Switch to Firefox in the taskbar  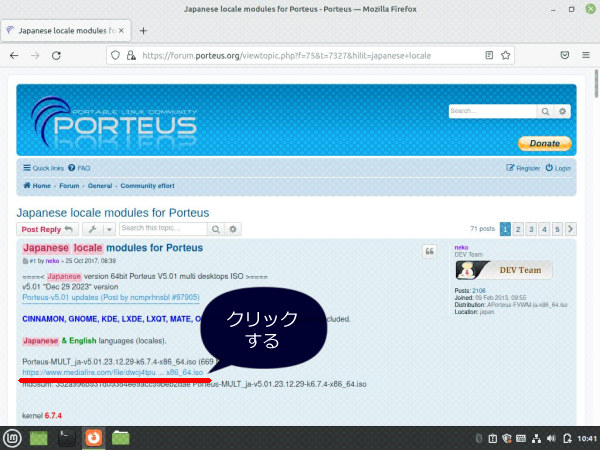tap(94, 438)
